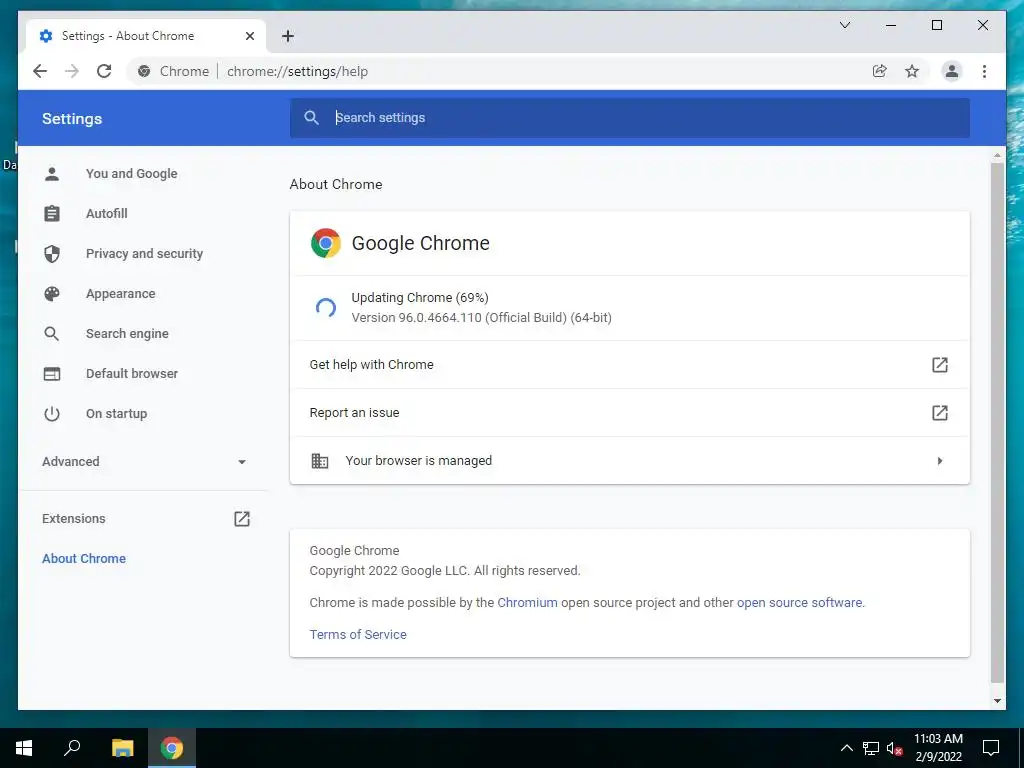Open the Chromium project link
Image resolution: width=1024 pixels, height=768 pixels.
528,603
